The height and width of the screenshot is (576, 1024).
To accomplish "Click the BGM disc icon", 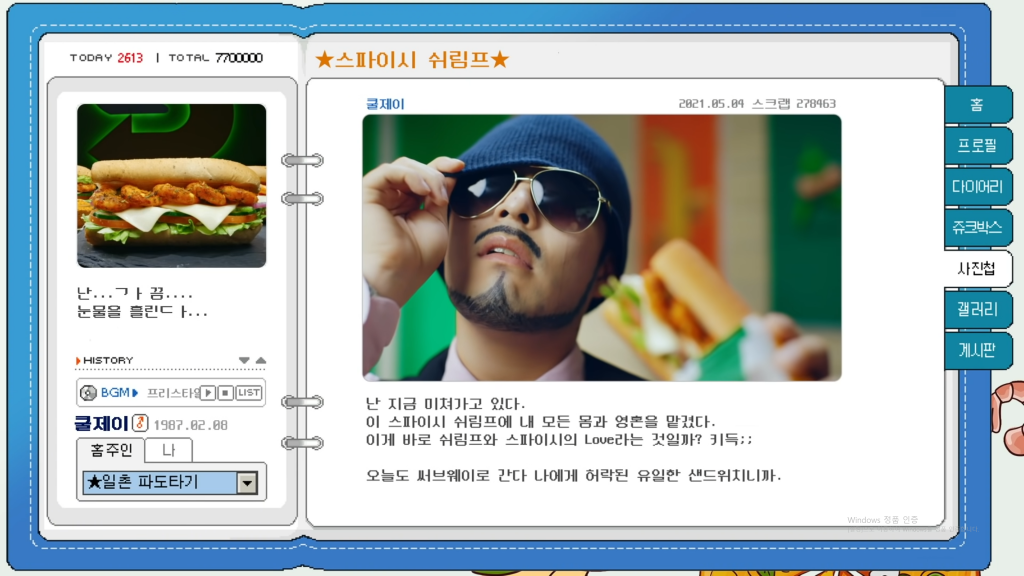I will 88,392.
